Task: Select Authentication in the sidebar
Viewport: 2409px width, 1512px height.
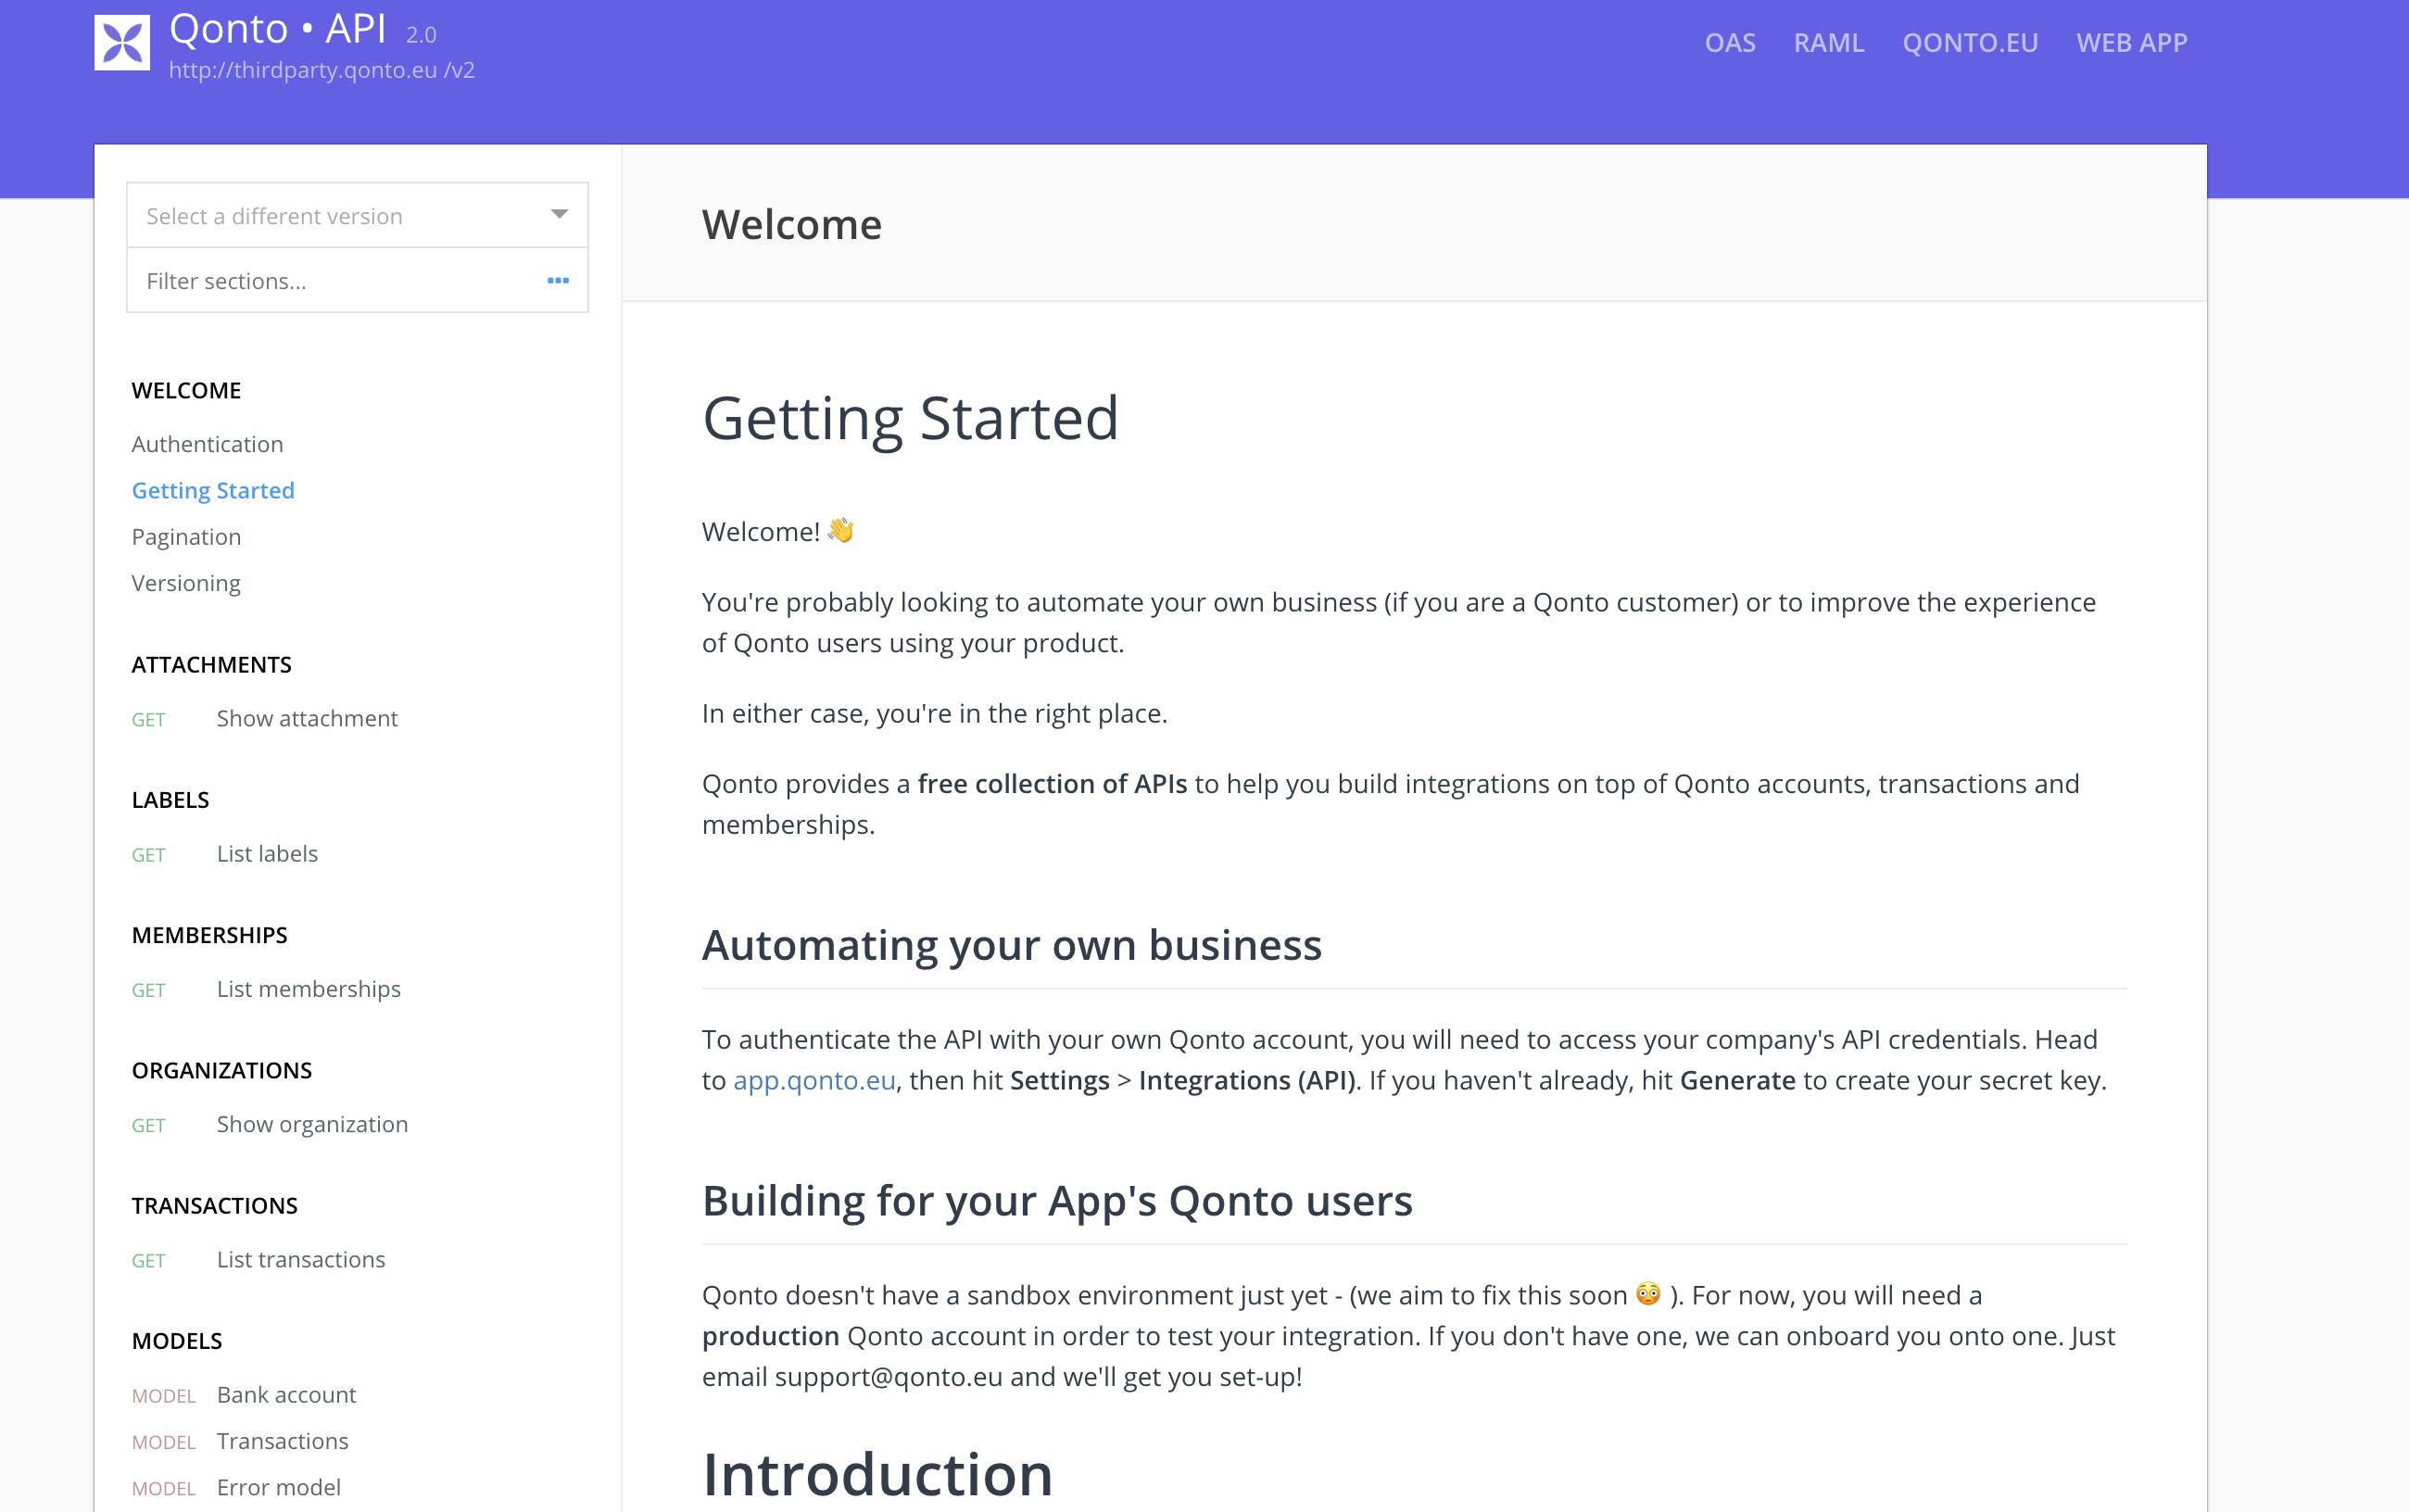Action: 207,444
